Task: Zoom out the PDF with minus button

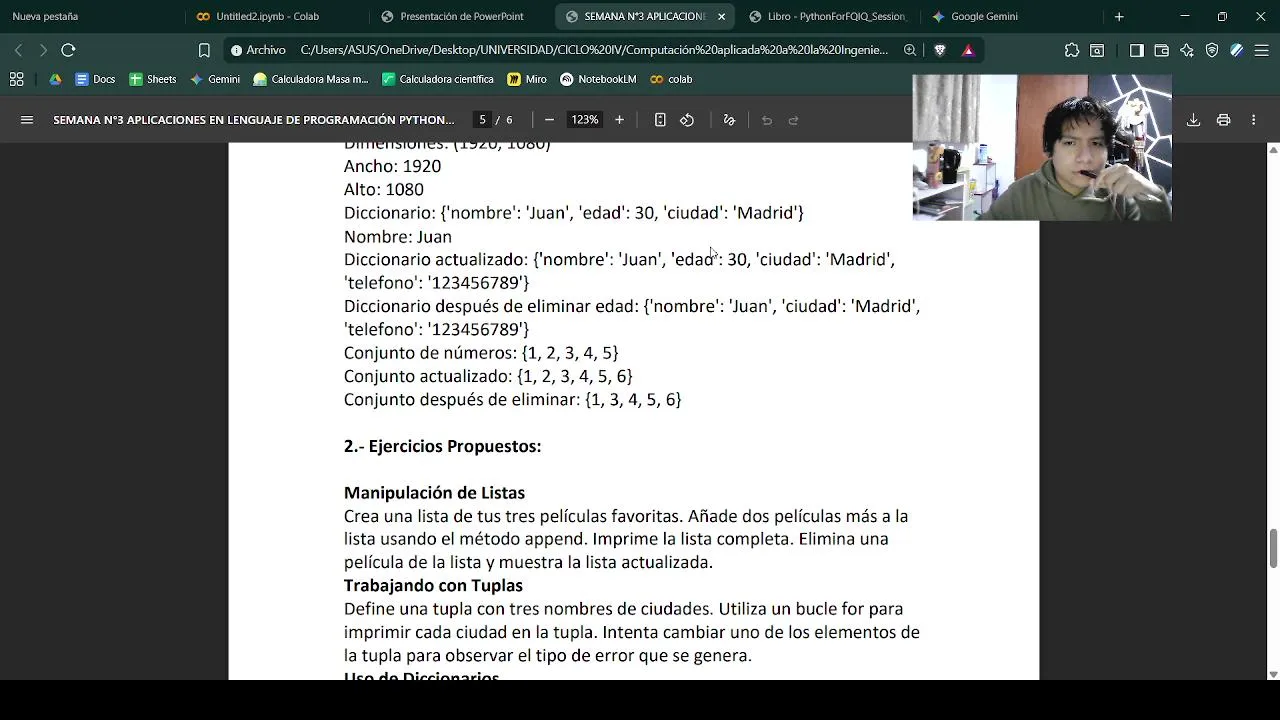Action: (549, 120)
